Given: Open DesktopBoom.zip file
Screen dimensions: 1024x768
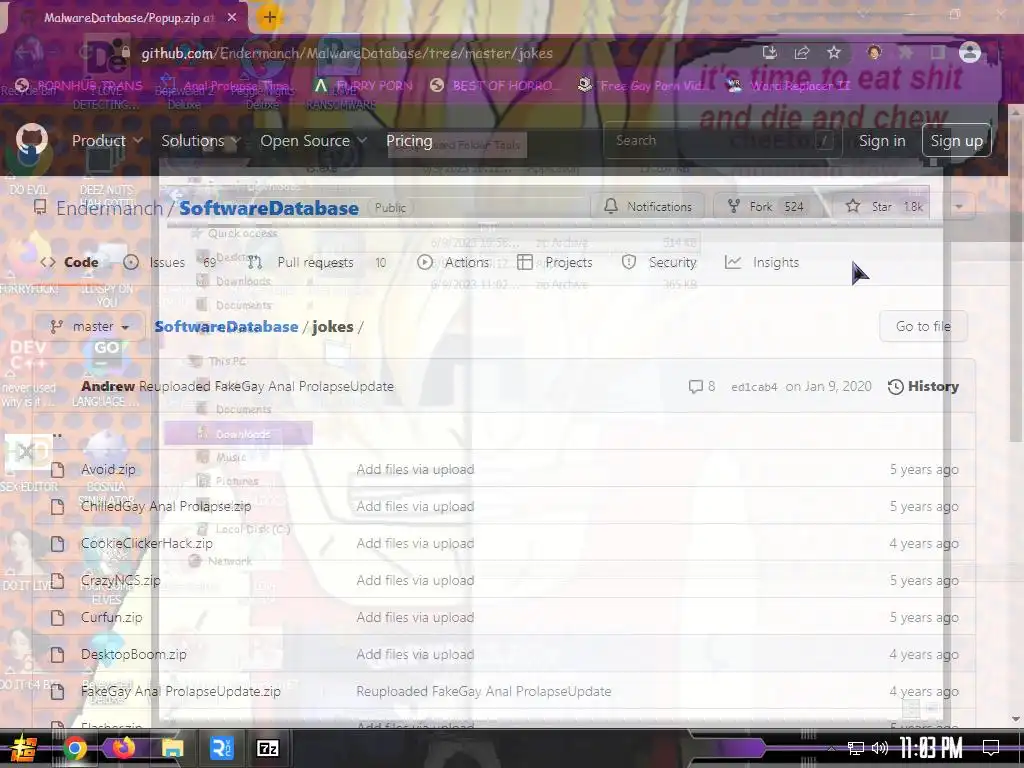Looking at the screenshot, I should coord(134,654).
